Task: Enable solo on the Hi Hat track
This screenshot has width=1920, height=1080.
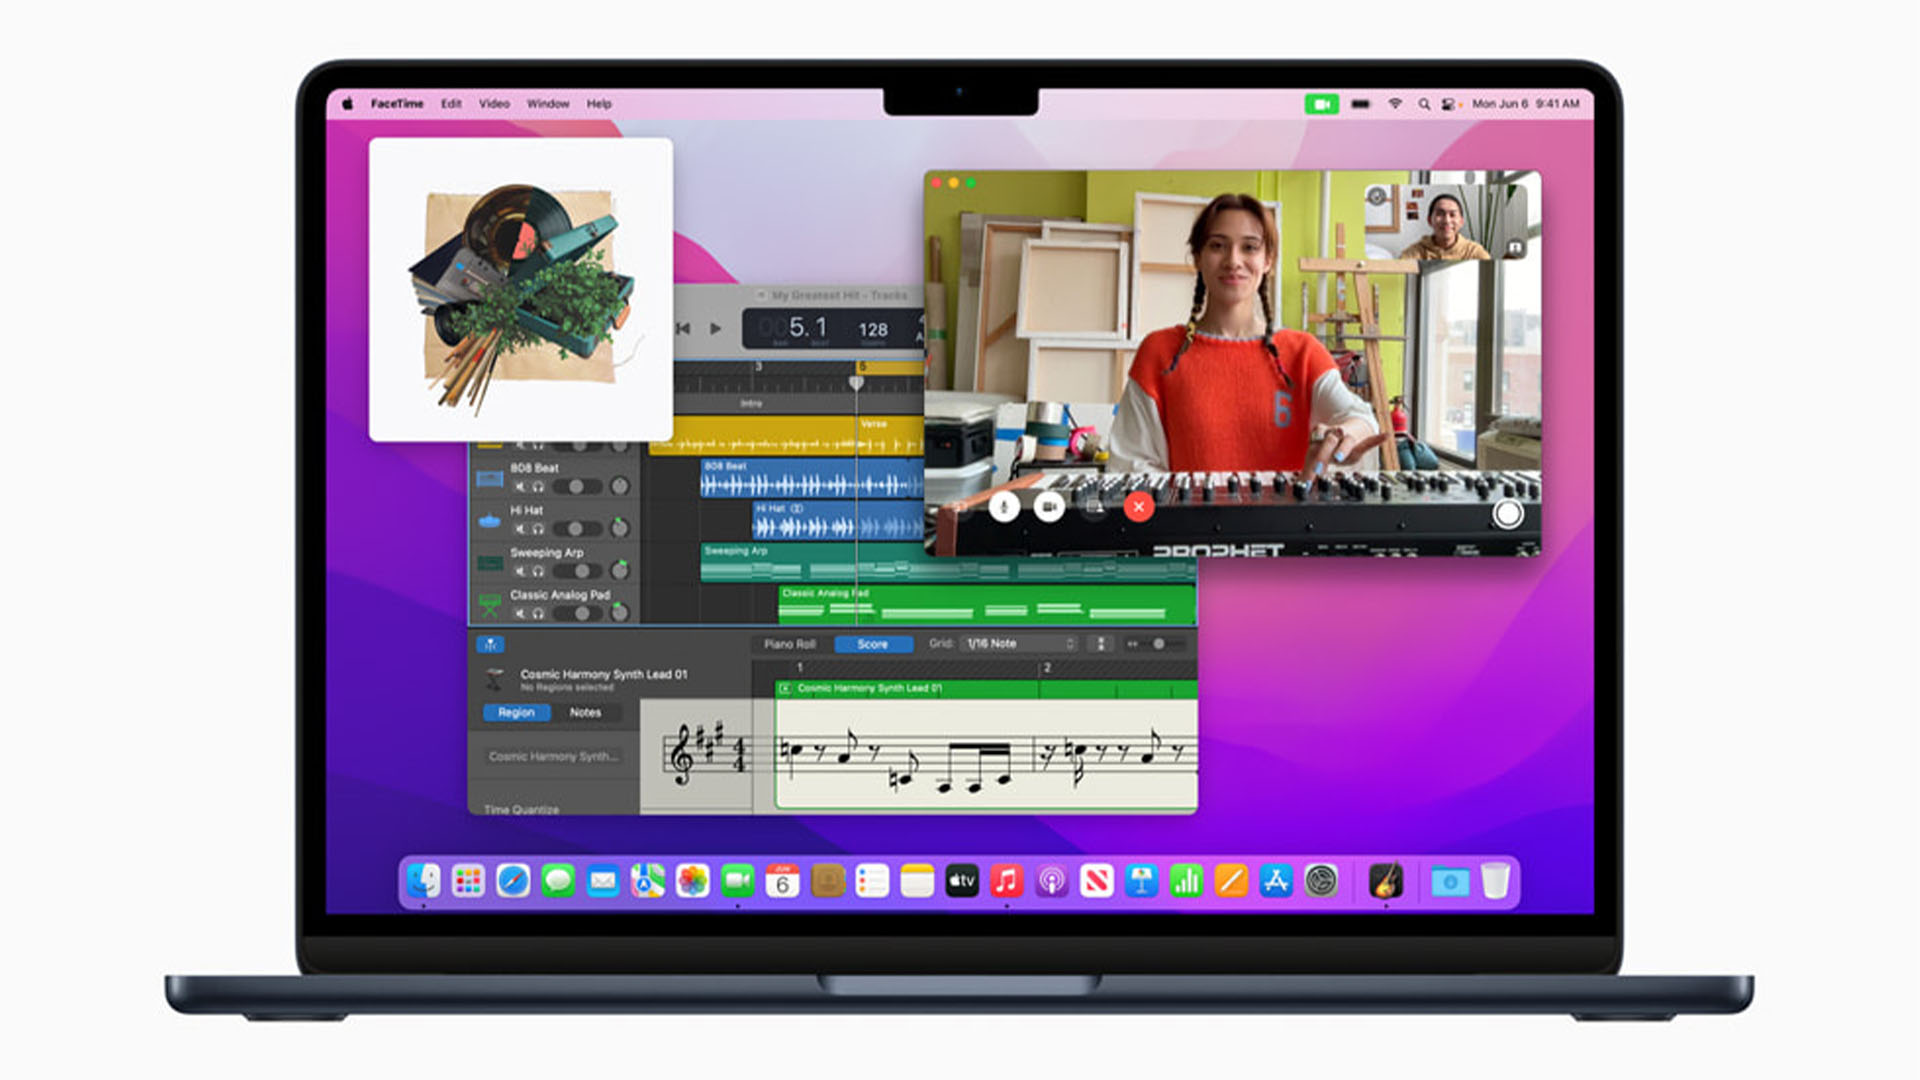Action: [538, 529]
